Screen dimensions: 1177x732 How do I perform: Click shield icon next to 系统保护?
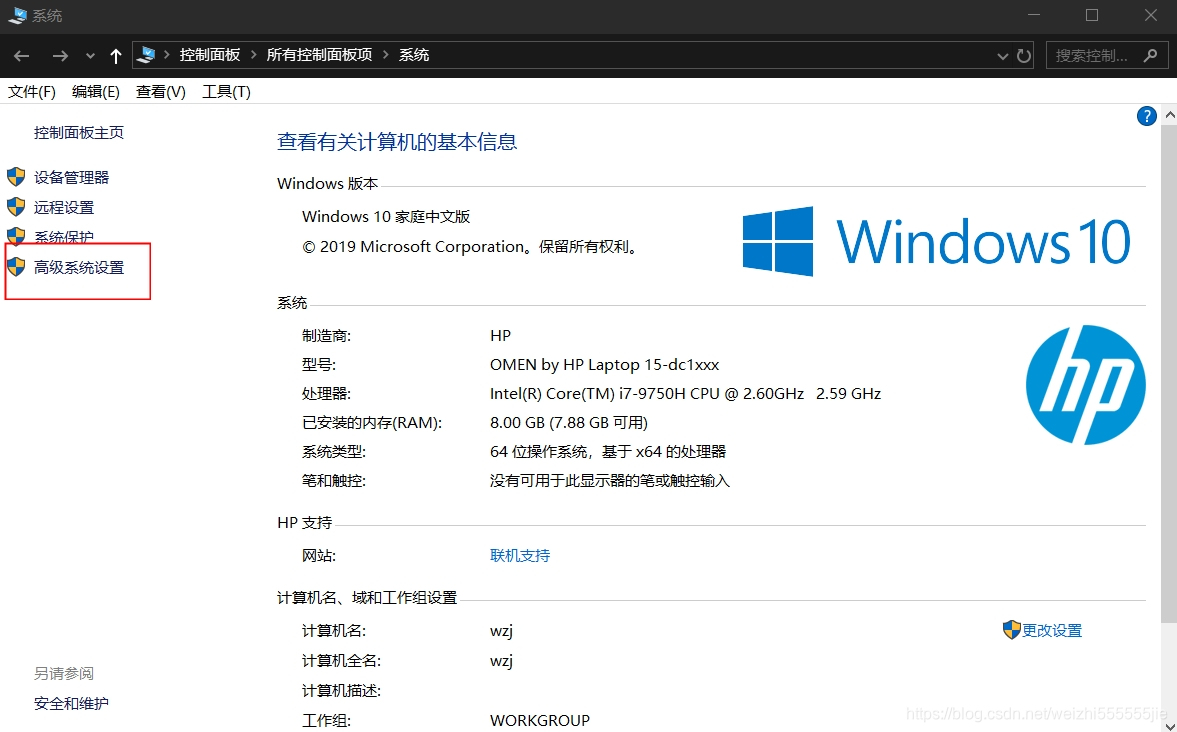[x=16, y=237]
